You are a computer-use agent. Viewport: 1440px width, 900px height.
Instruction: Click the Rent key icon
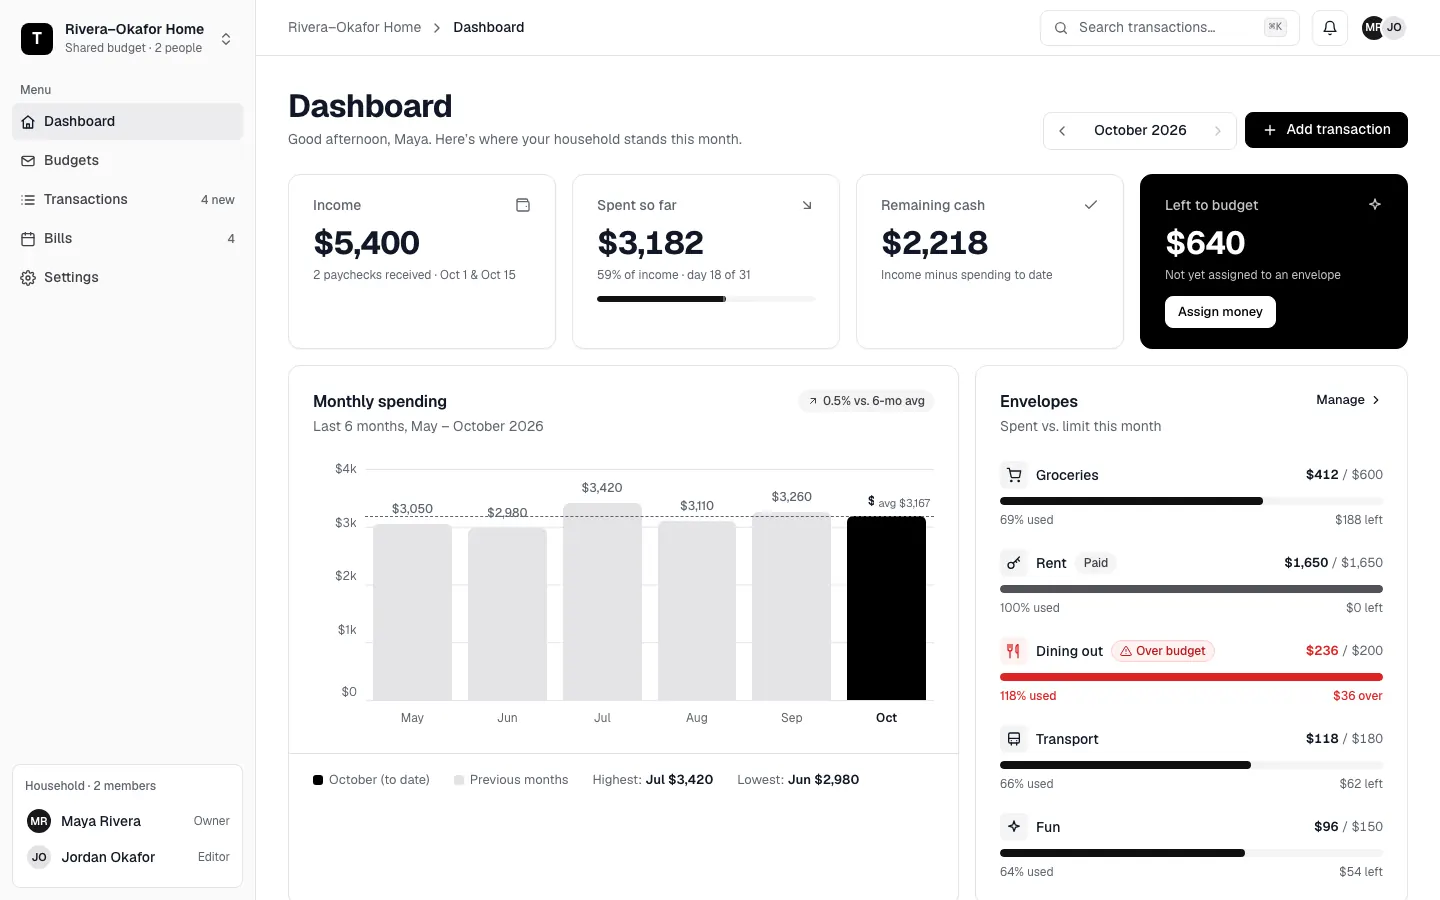(1014, 563)
